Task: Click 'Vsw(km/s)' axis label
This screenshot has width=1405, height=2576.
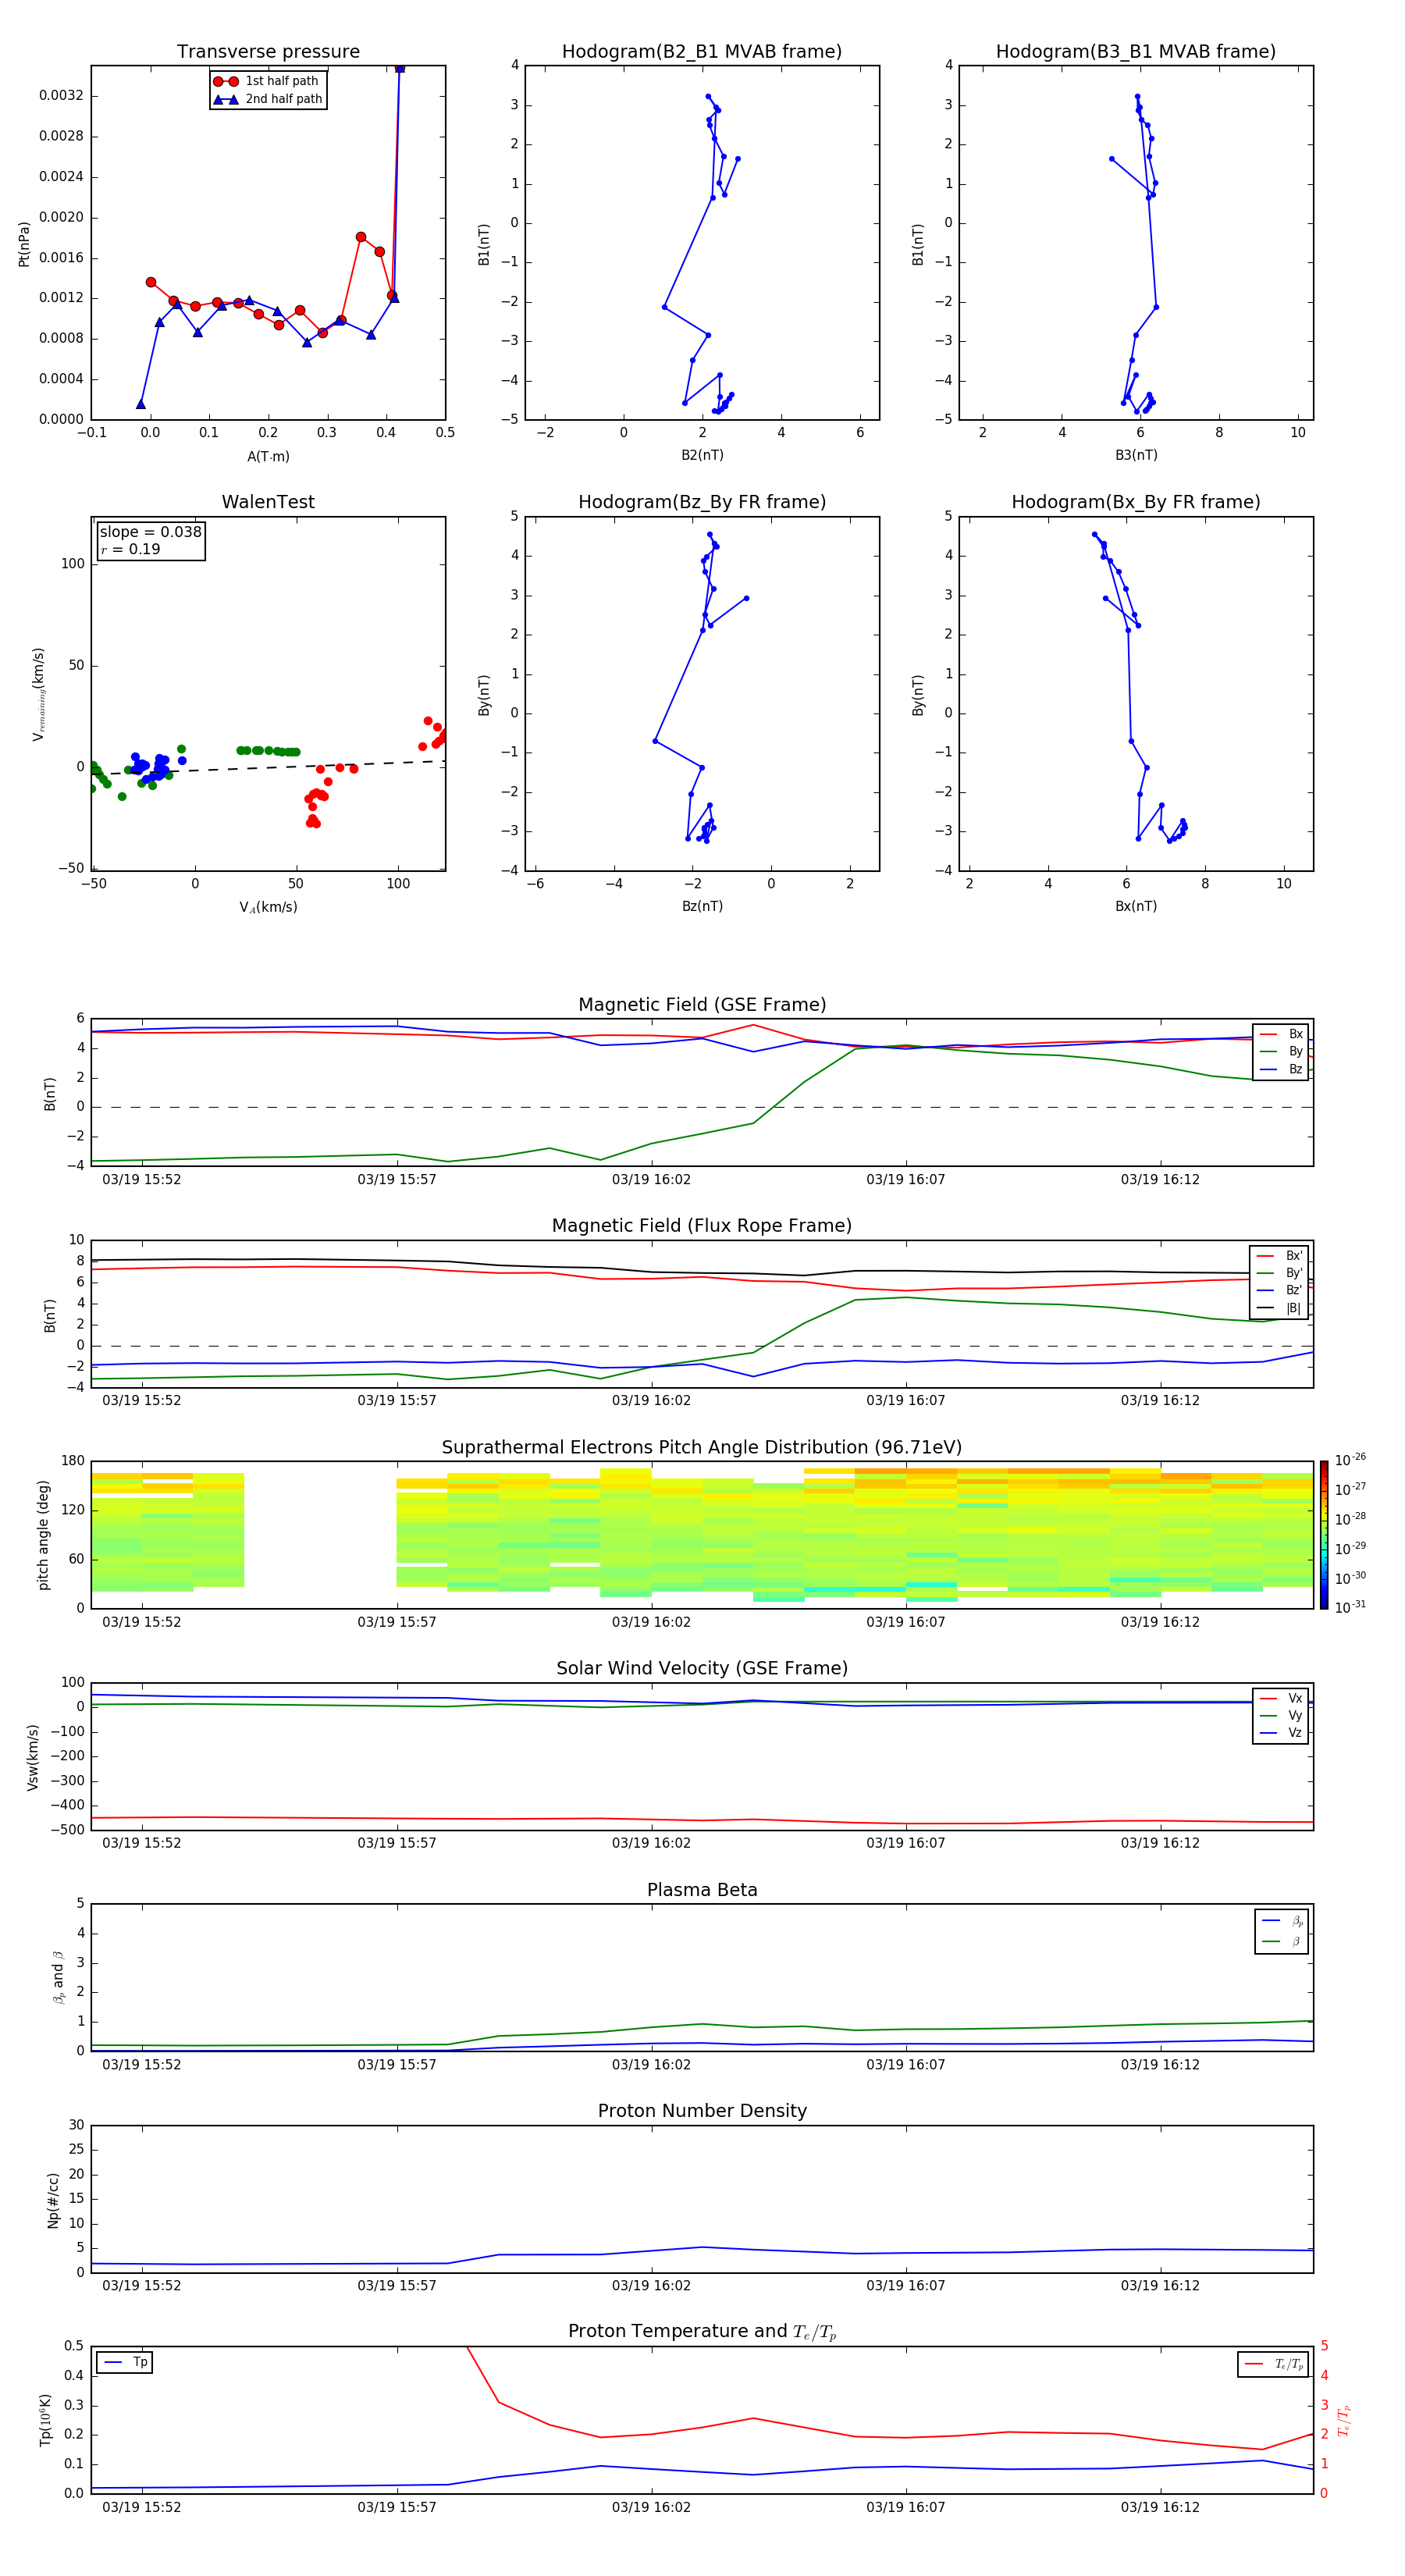Action: (33, 1757)
